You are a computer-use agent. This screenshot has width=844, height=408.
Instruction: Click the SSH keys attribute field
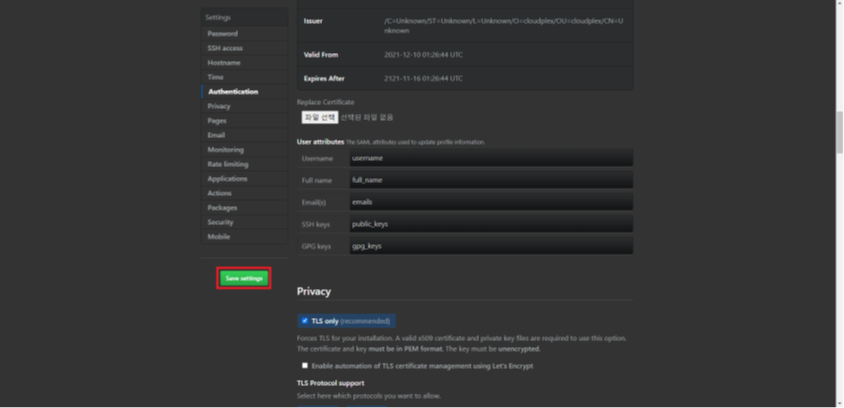(490, 224)
